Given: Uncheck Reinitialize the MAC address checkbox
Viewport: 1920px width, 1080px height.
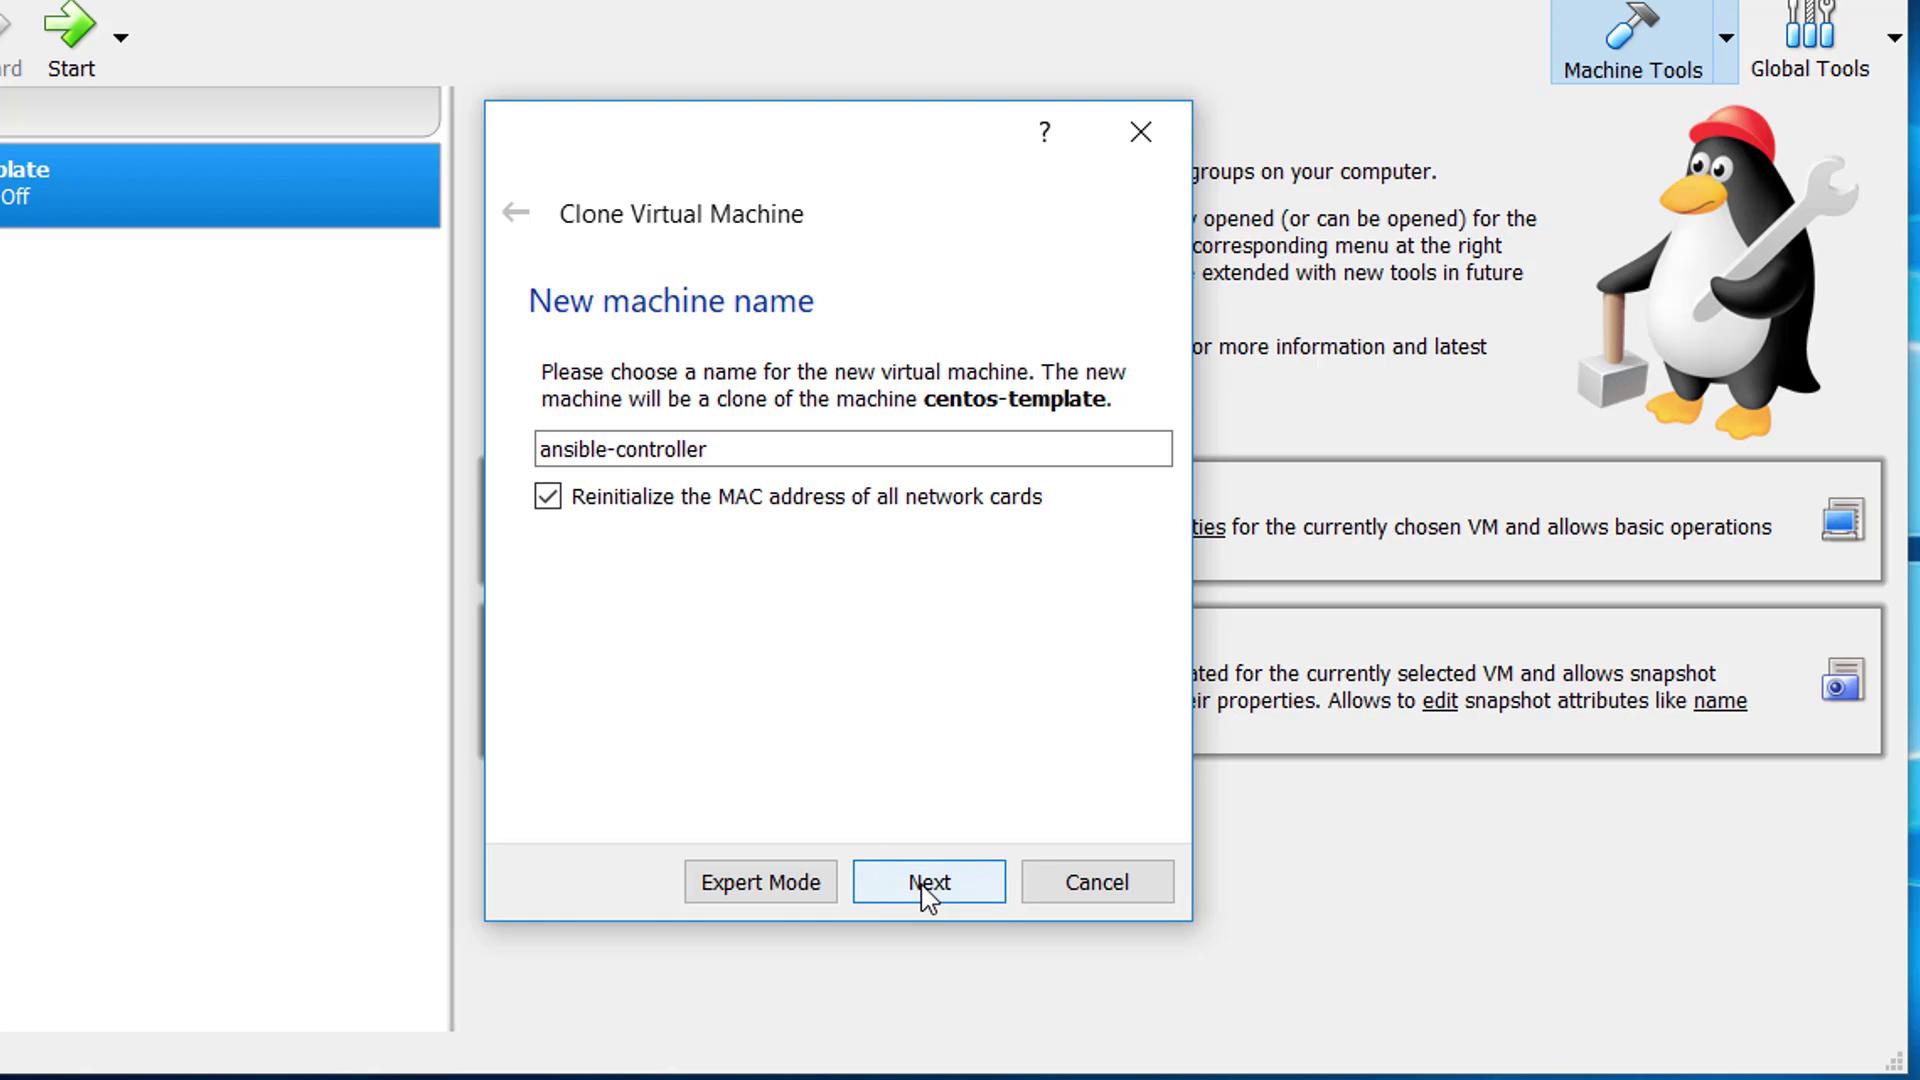Looking at the screenshot, I should pyautogui.click(x=548, y=497).
